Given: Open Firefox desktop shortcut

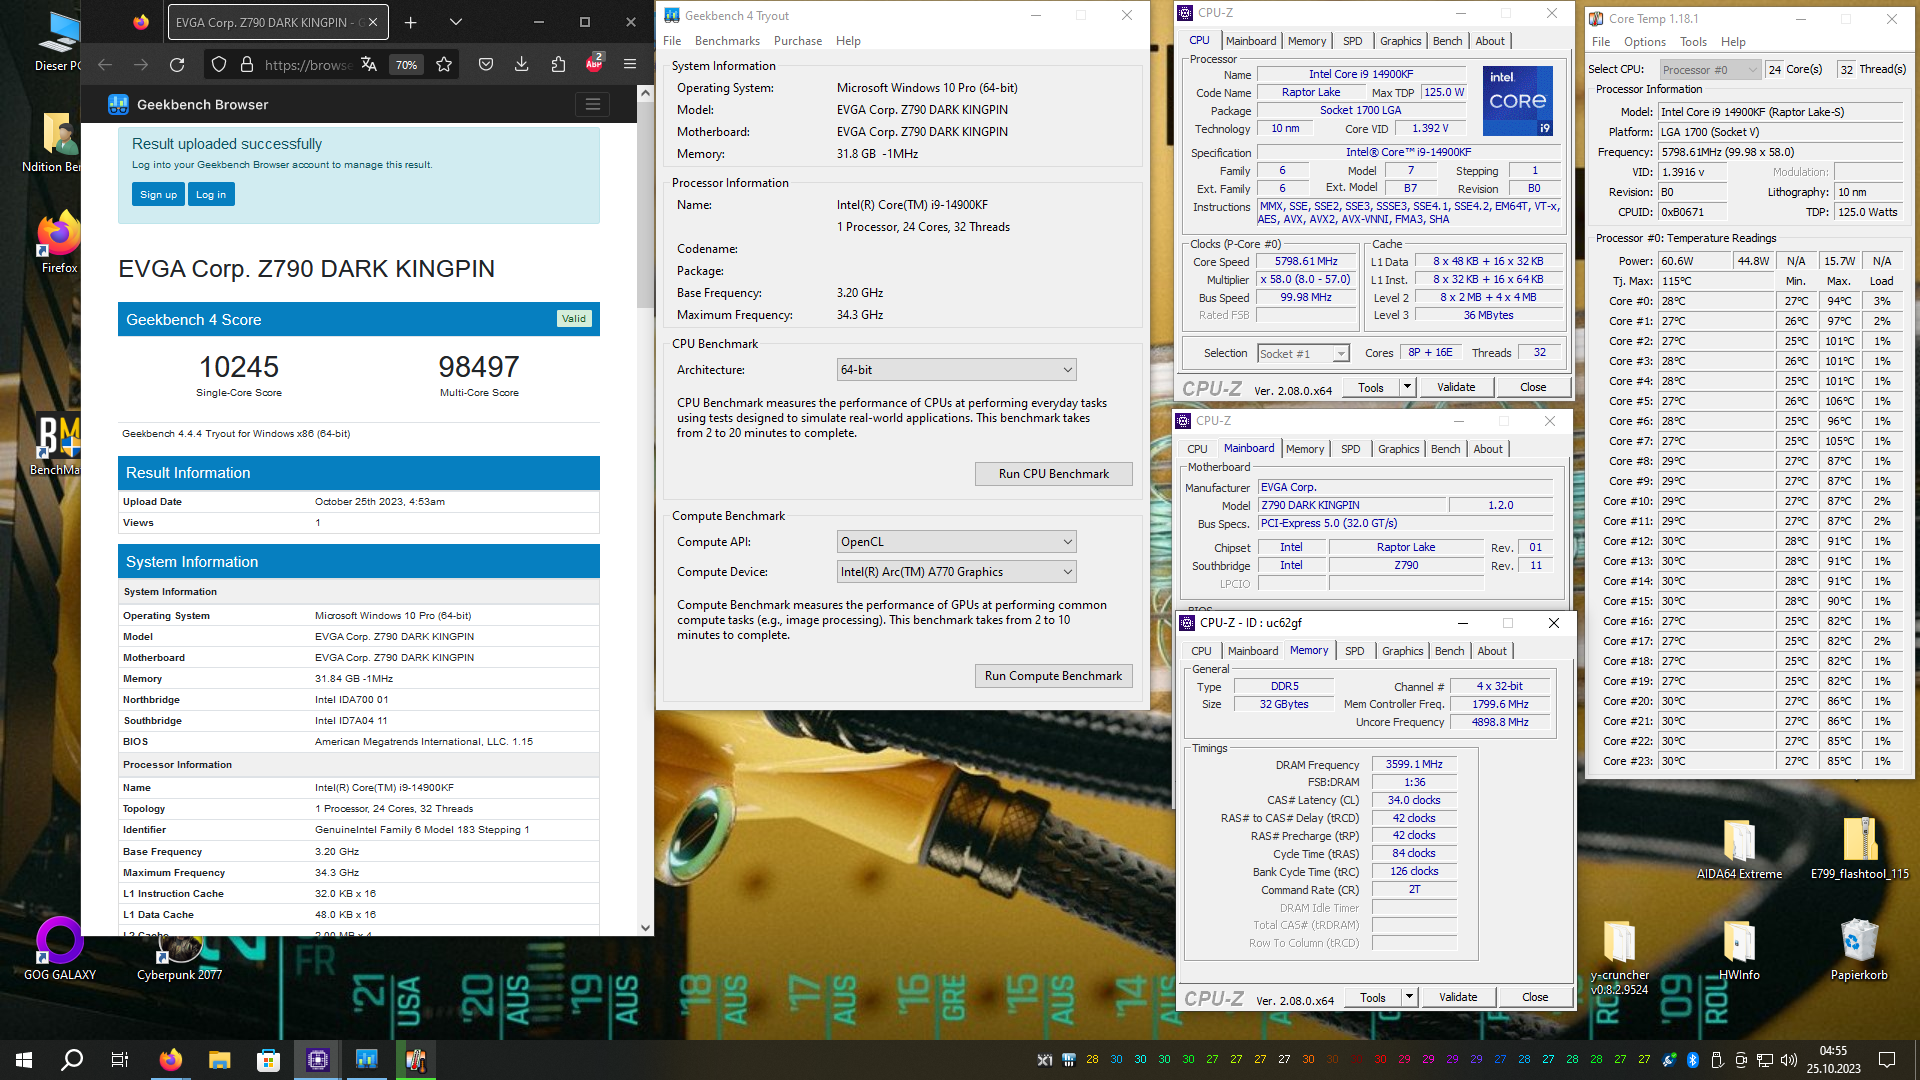Looking at the screenshot, I should click(59, 242).
